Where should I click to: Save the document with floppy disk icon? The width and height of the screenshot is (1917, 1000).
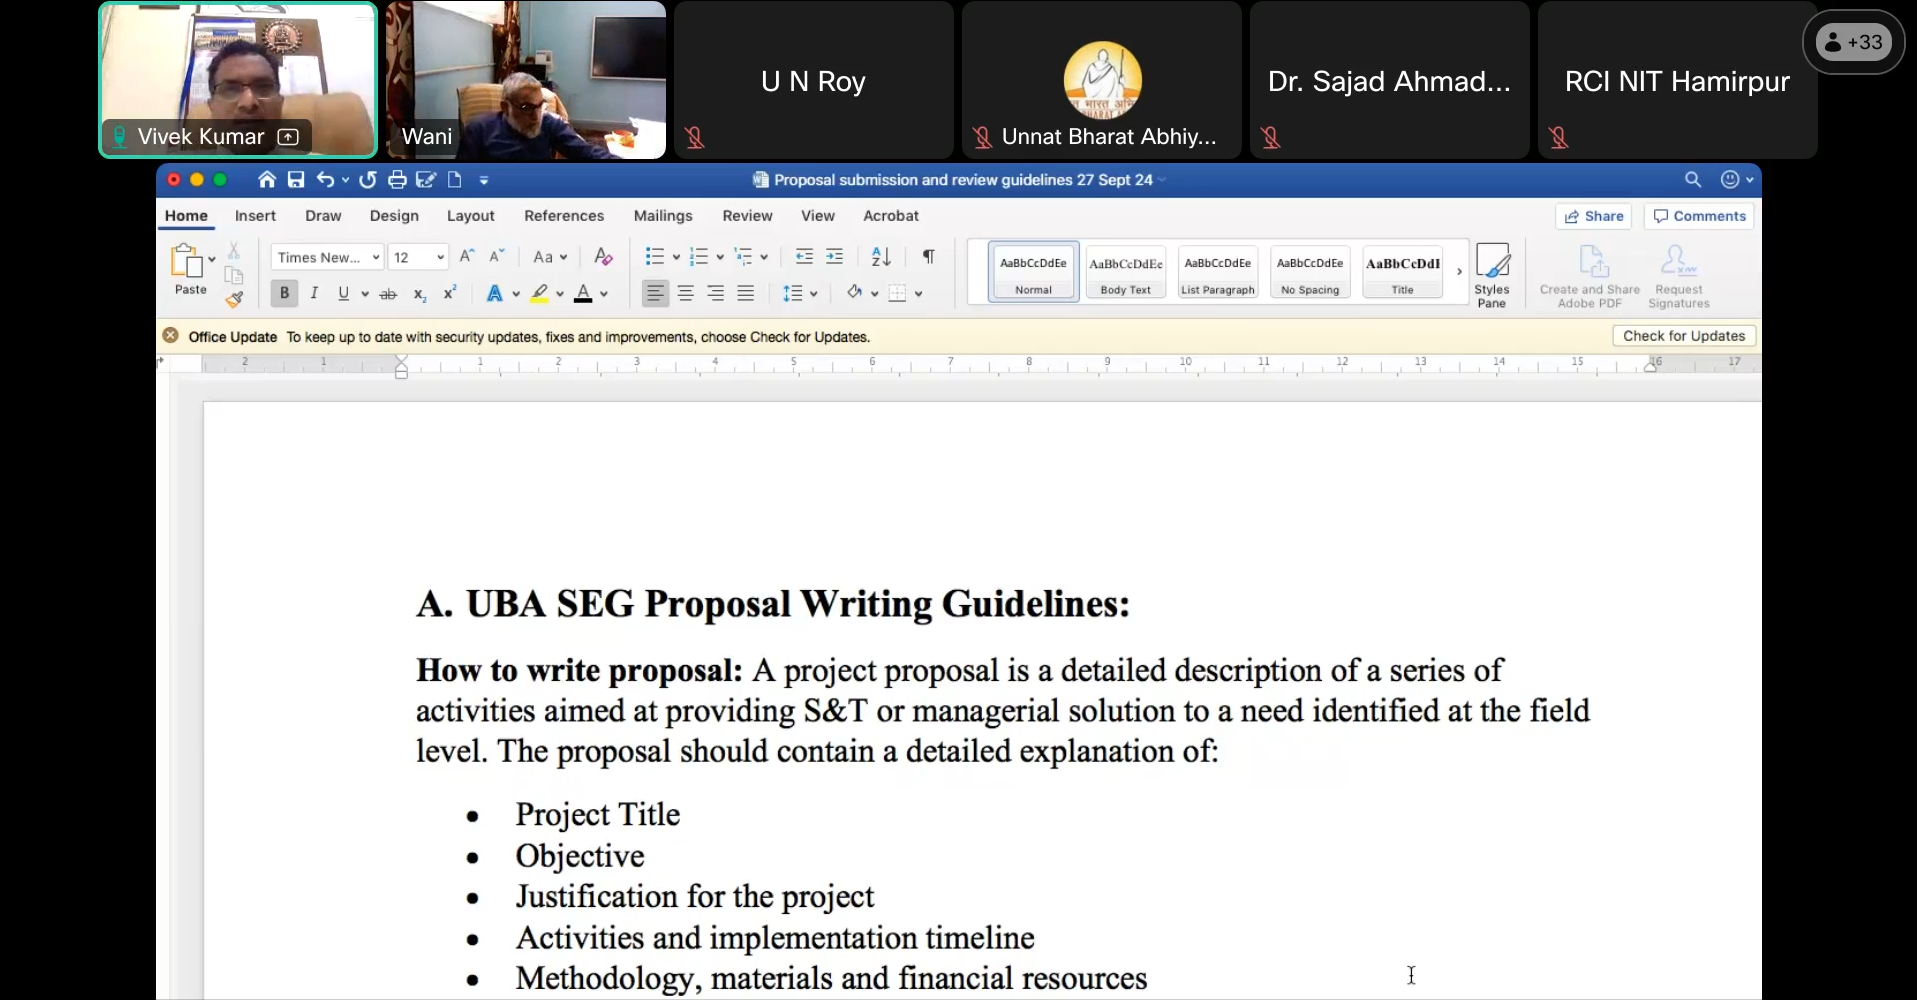(296, 180)
